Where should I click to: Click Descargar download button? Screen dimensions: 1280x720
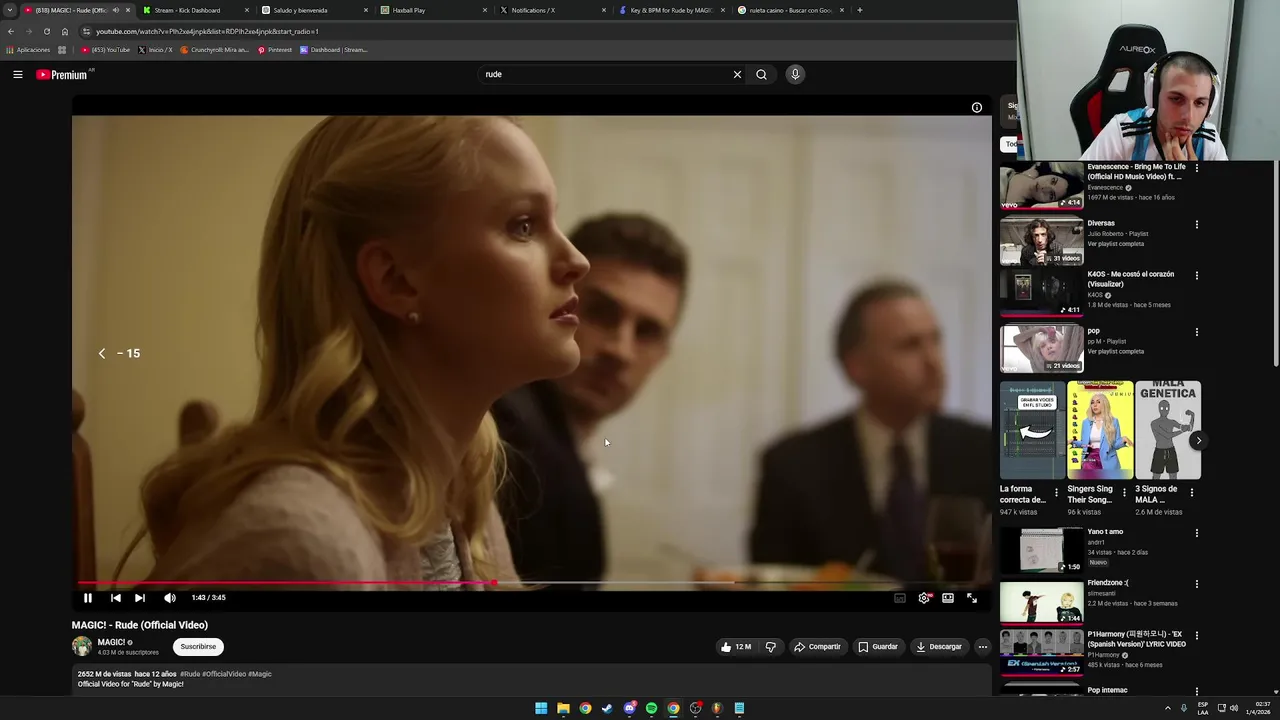939,647
